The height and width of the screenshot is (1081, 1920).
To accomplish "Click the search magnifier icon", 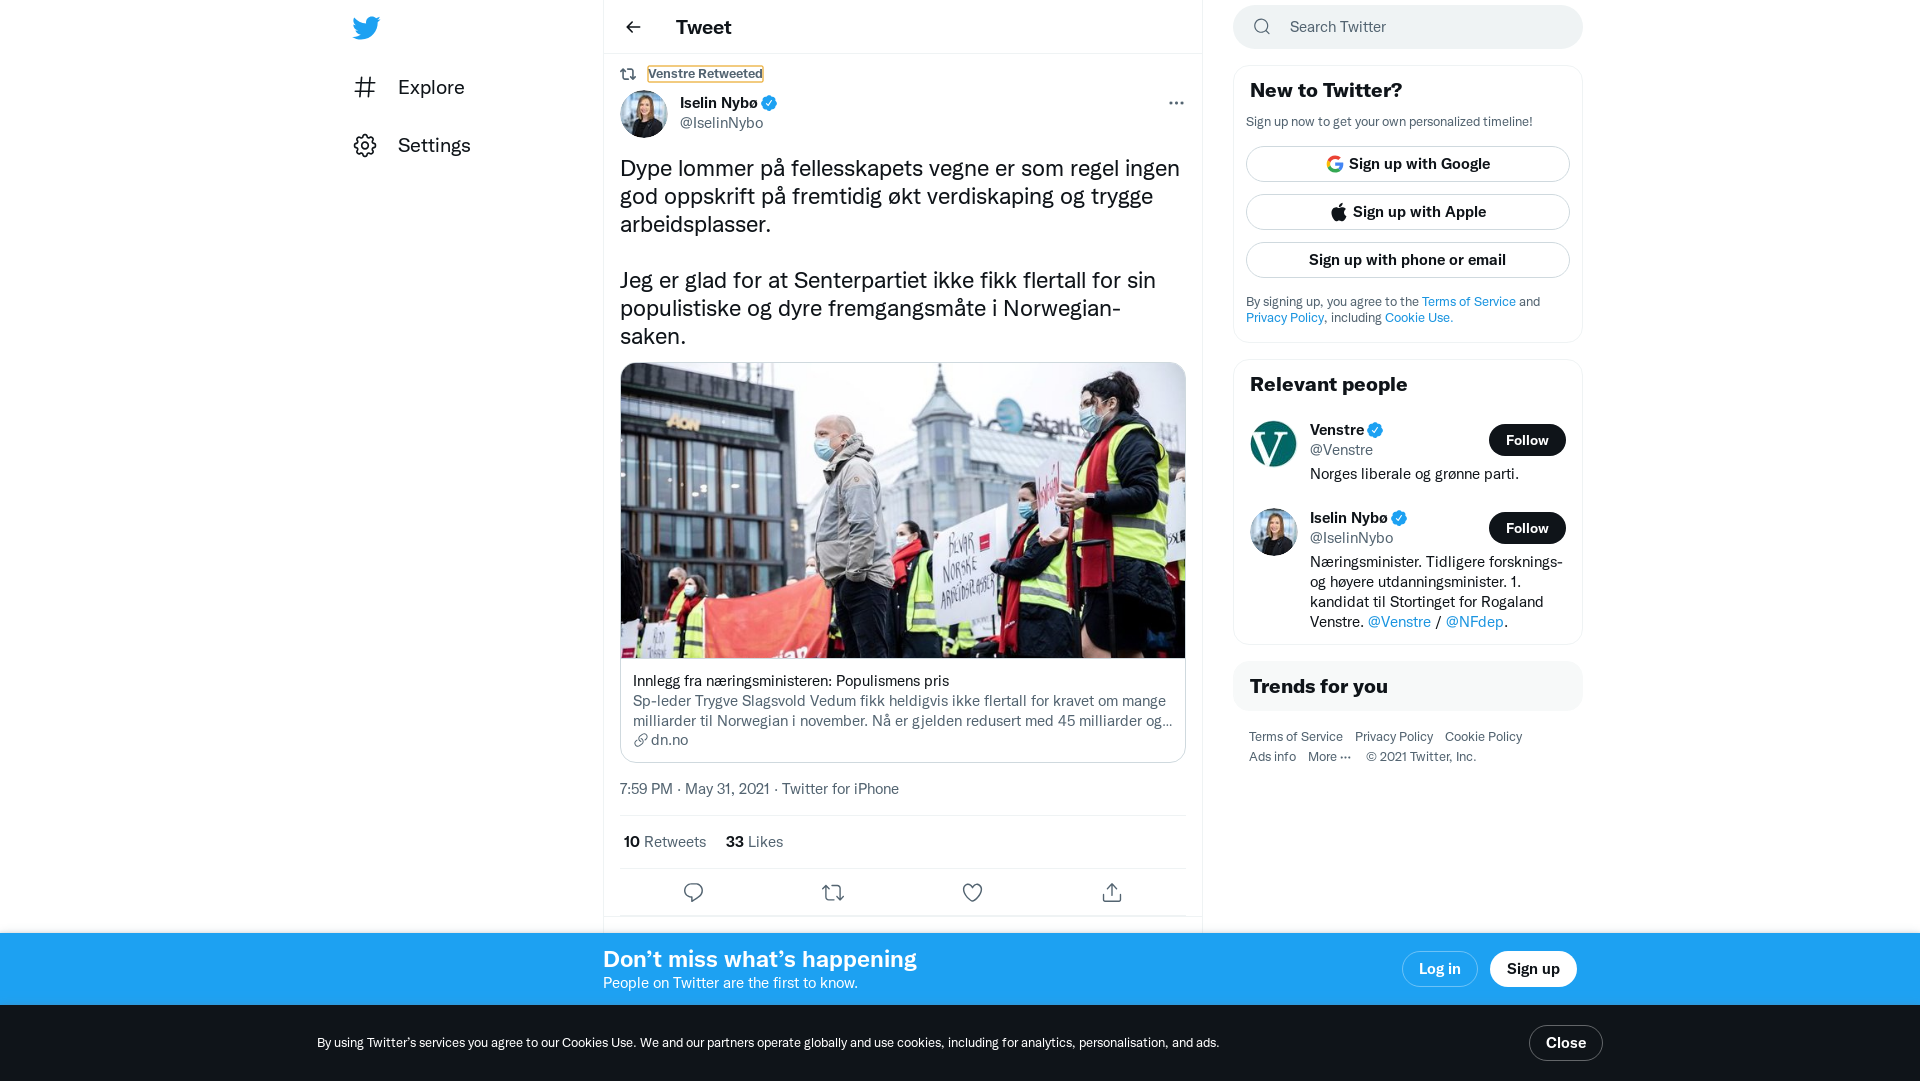I will click(1262, 27).
